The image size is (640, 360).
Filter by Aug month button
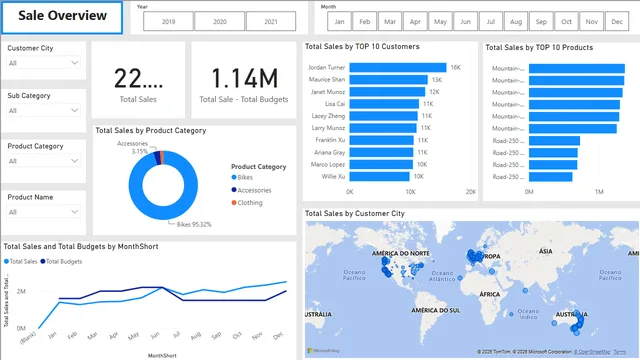point(516,22)
